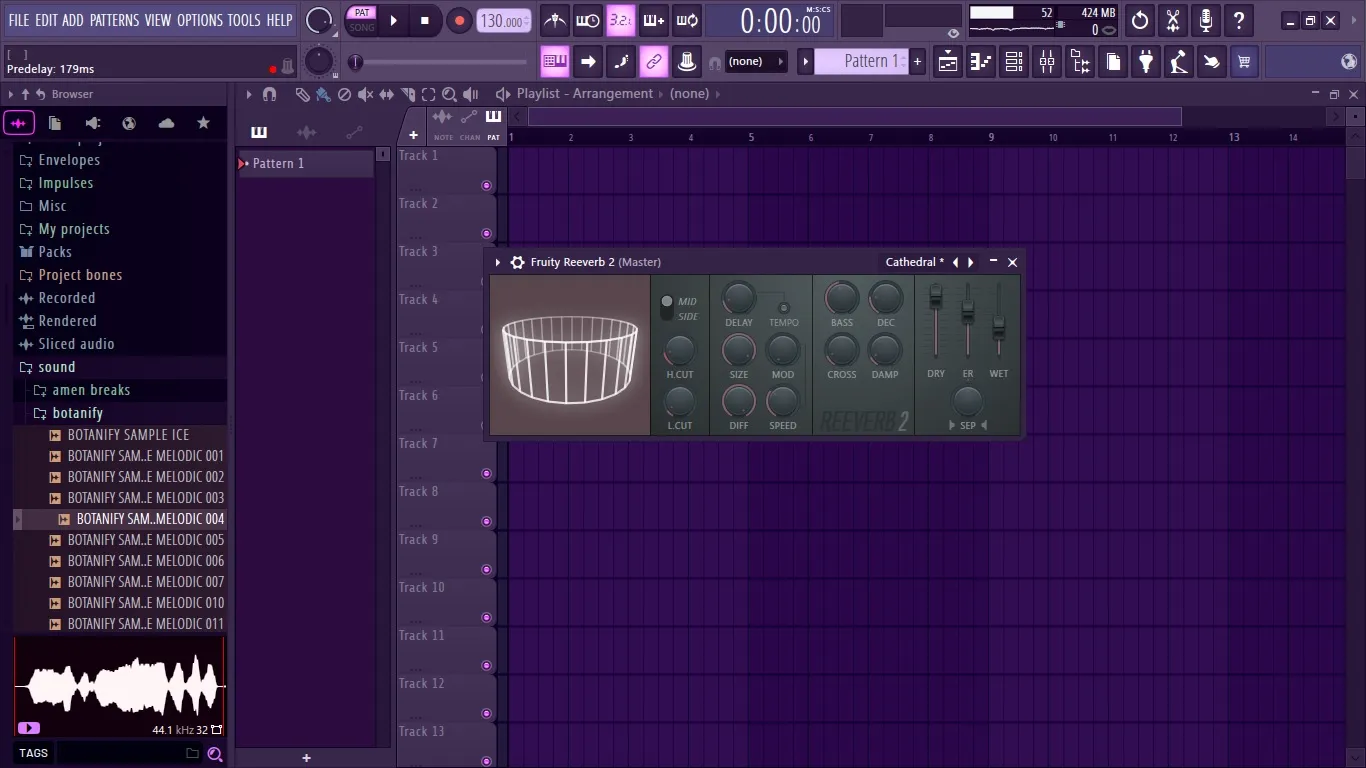Open the help question mark icon
This screenshot has width=1366, height=768.
click(x=1239, y=20)
